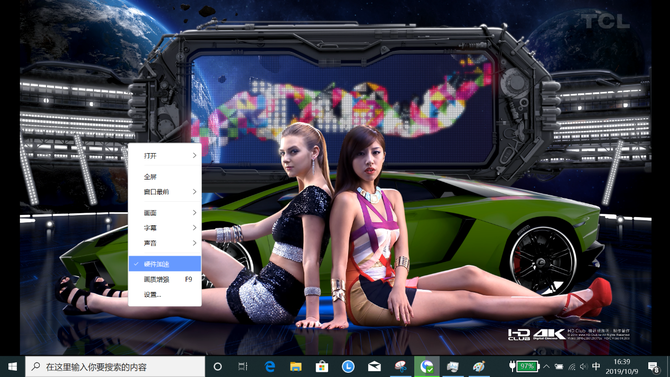This screenshot has height=377, width=670.
Task: Click the Windows Start button
Action: pyautogui.click(x=12, y=366)
